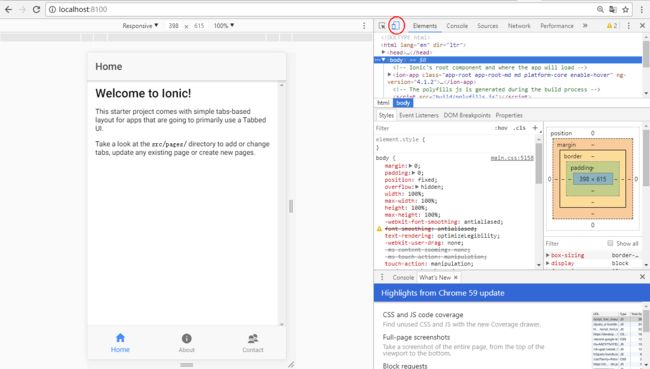Open the Network tab
Viewport: 650px width, 369px height.
coord(519,26)
